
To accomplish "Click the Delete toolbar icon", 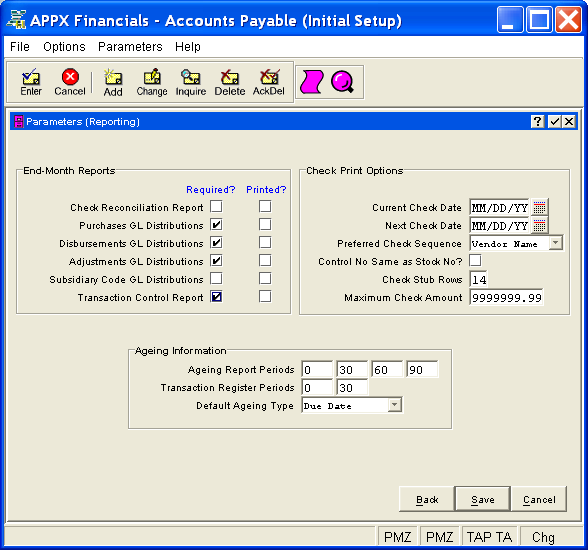I will (x=230, y=82).
